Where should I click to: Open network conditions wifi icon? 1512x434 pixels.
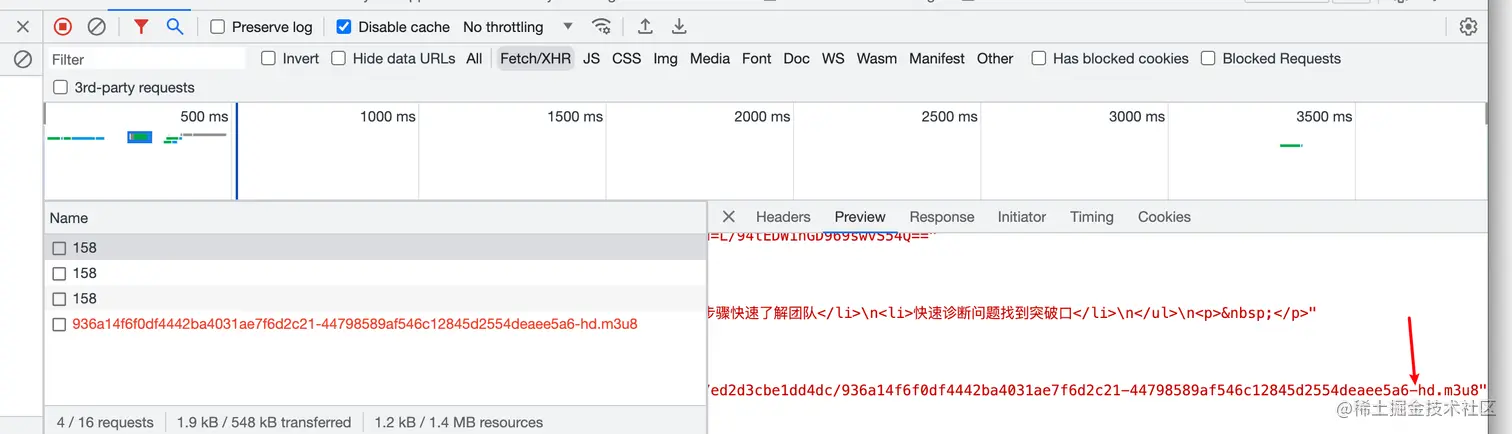click(x=601, y=27)
